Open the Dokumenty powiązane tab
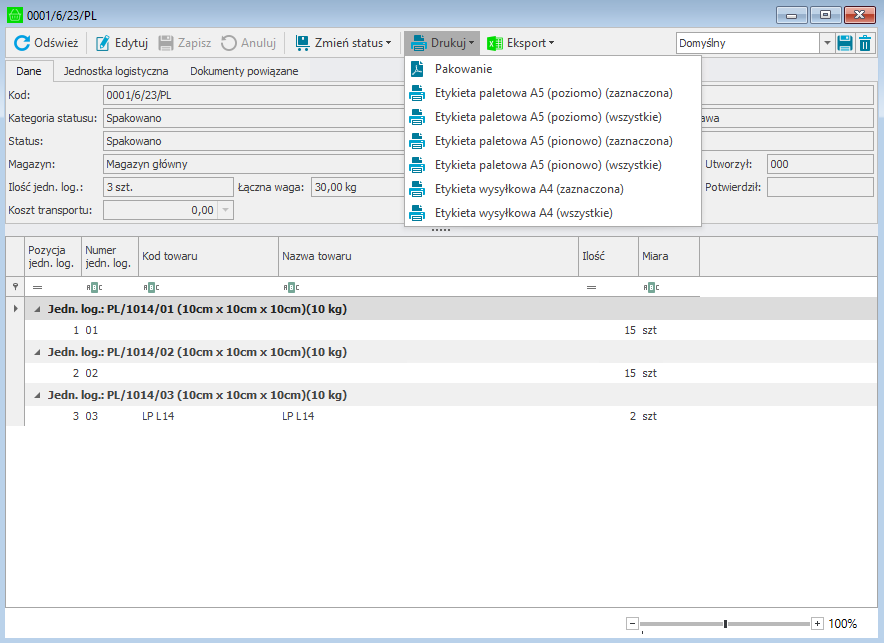The height and width of the screenshot is (643, 884). (x=244, y=71)
